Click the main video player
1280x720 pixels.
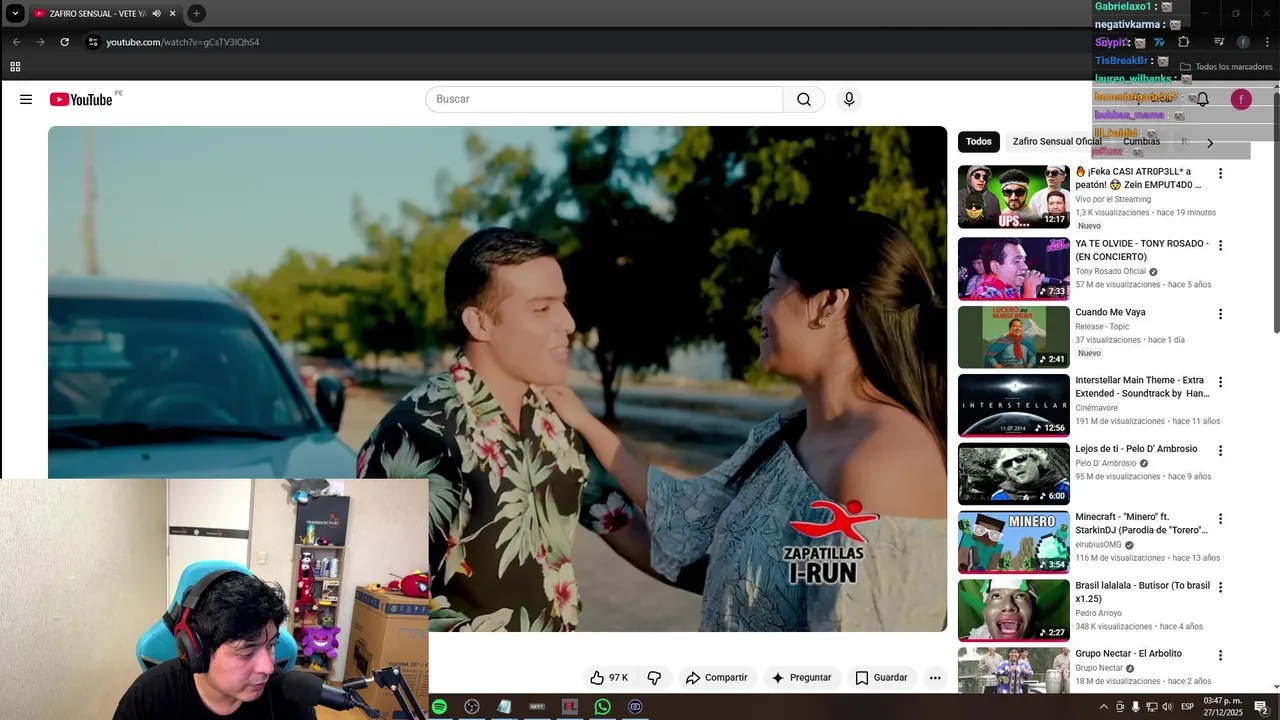497,379
